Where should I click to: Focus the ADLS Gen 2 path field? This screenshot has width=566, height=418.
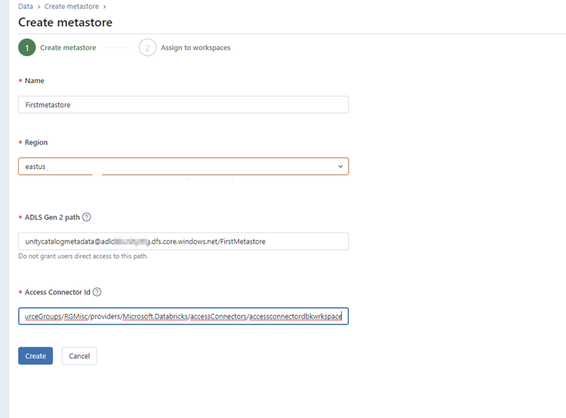coord(183,241)
